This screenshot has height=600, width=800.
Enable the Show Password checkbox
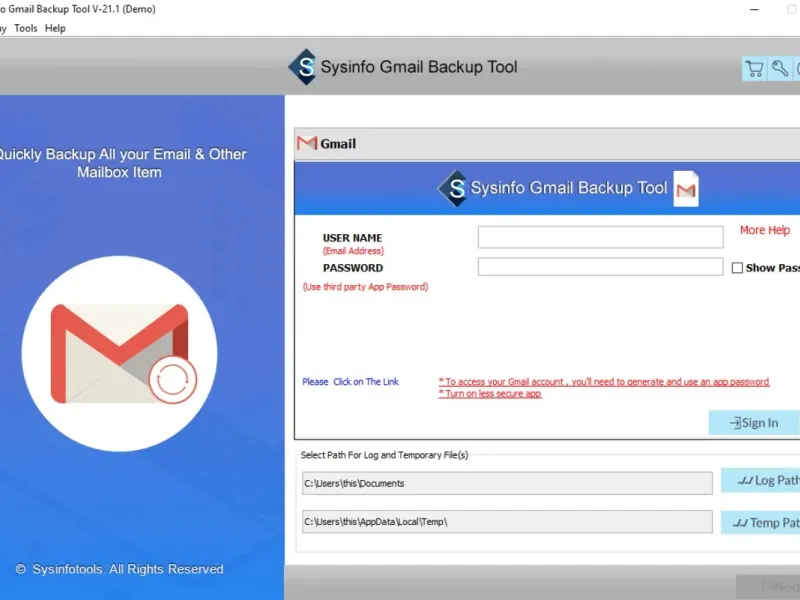tap(737, 268)
